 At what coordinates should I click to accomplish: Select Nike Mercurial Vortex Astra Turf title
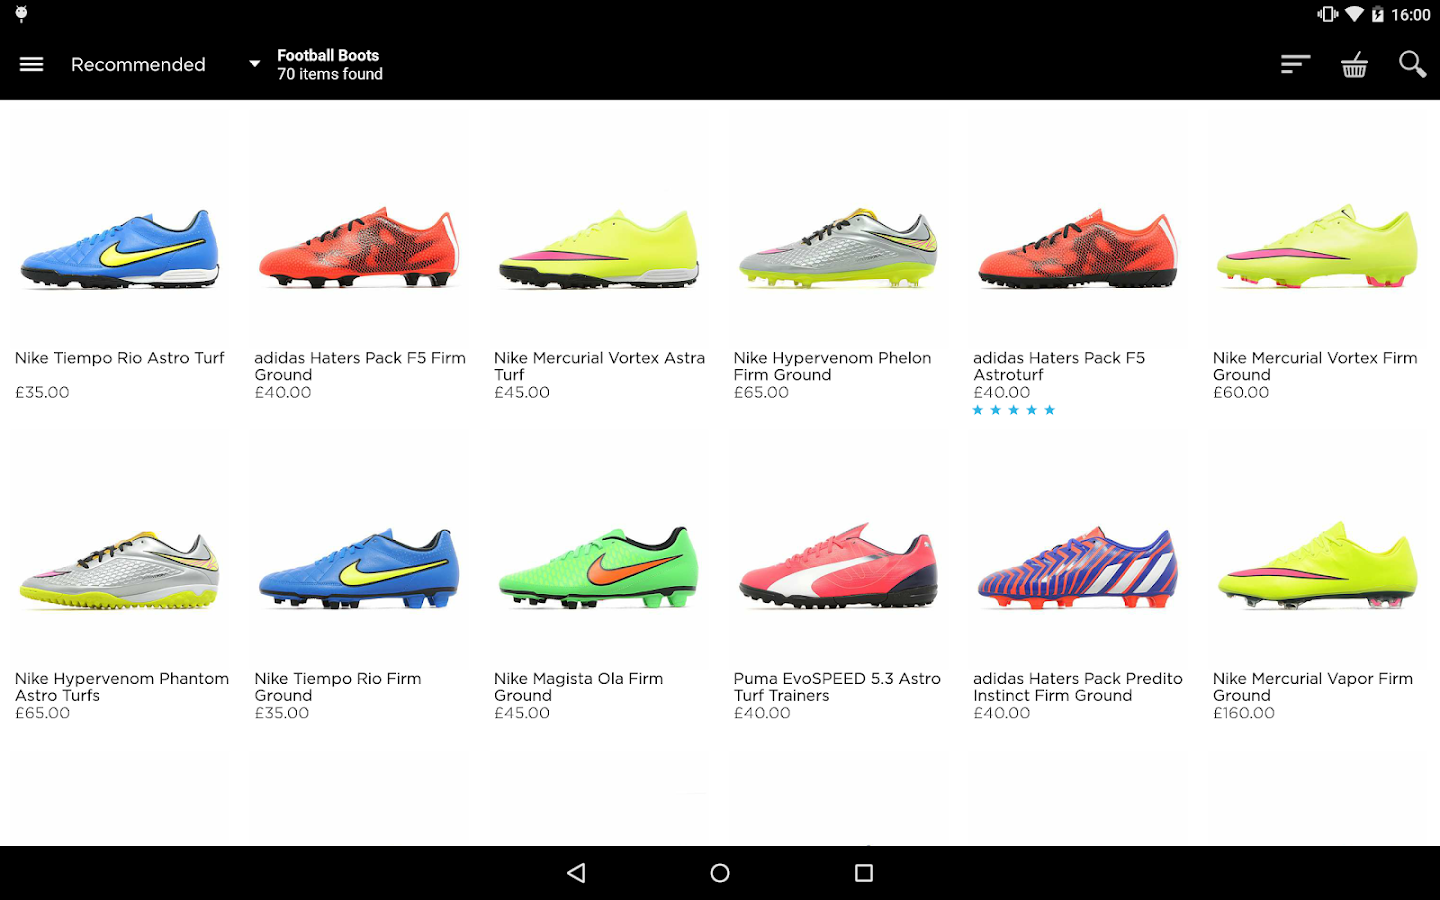click(599, 366)
